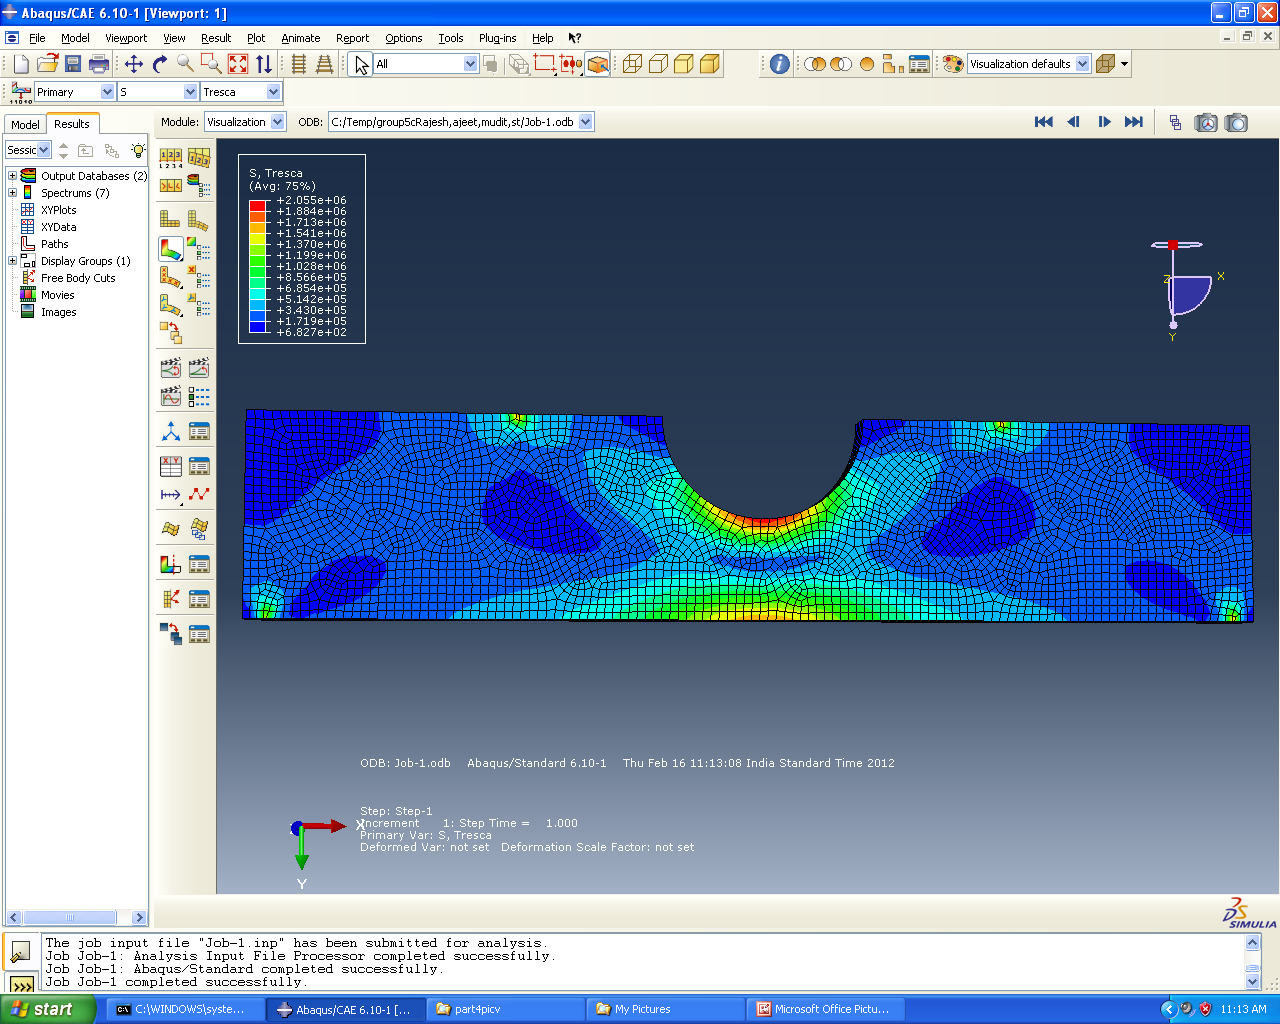Click the red legend color swatch

(258, 205)
